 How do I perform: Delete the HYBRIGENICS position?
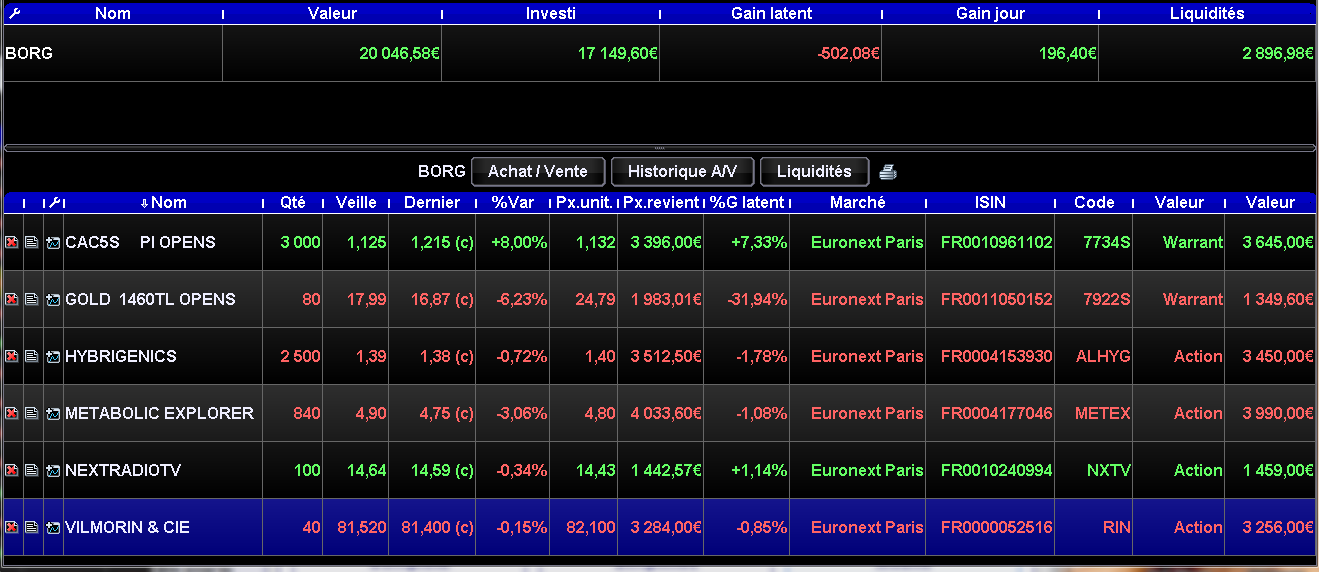[x=12, y=357]
